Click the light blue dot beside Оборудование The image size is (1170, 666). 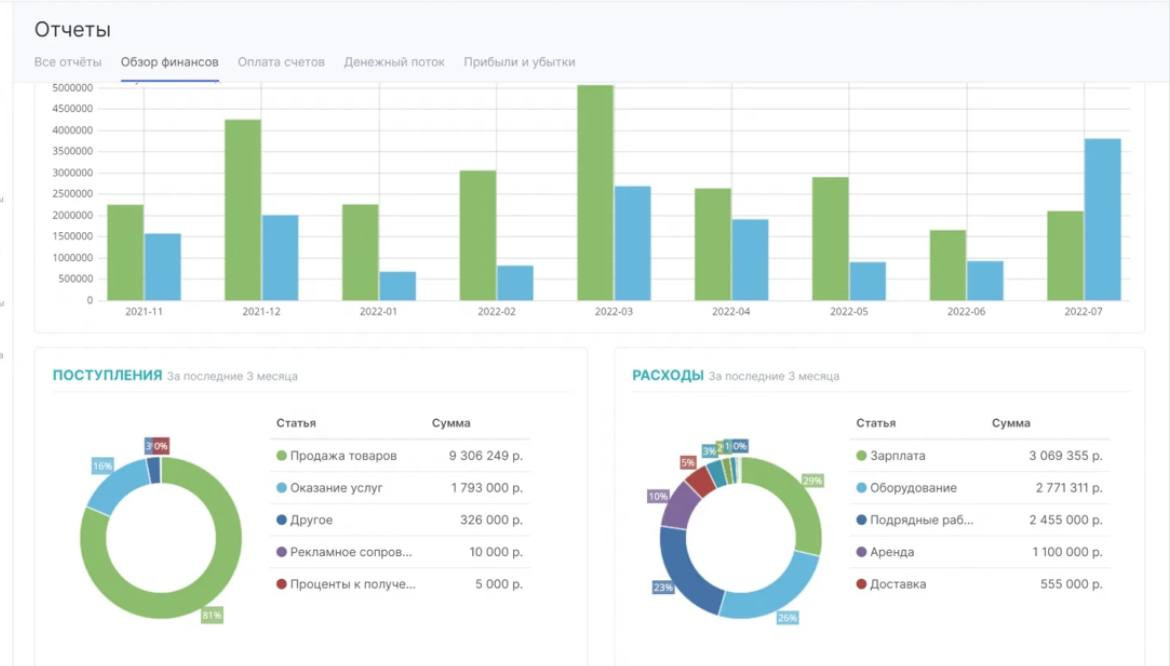861,488
